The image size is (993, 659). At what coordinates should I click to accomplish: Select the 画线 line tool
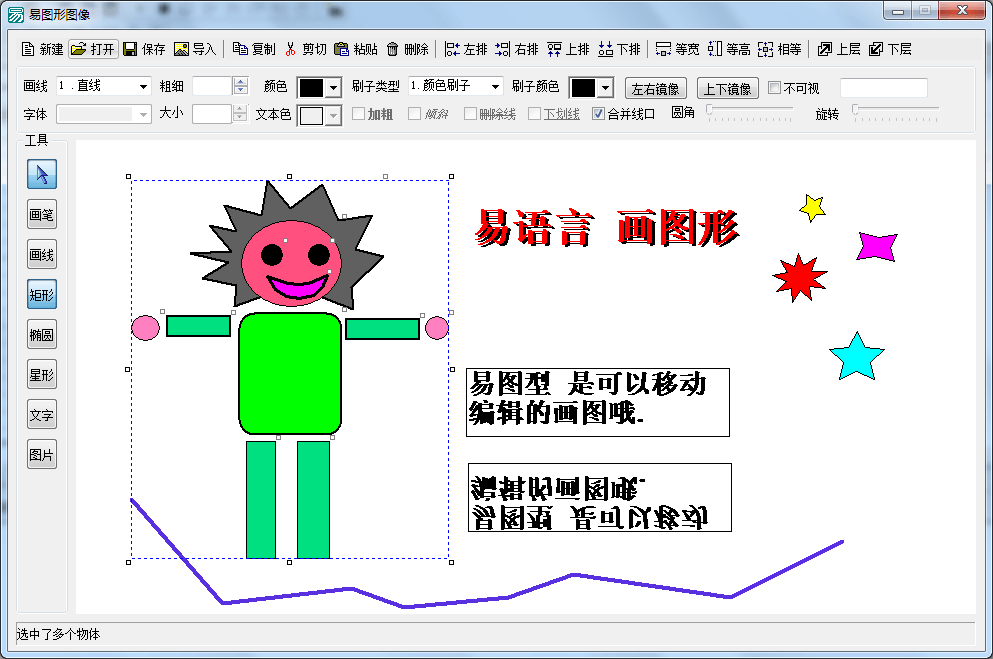coord(41,254)
